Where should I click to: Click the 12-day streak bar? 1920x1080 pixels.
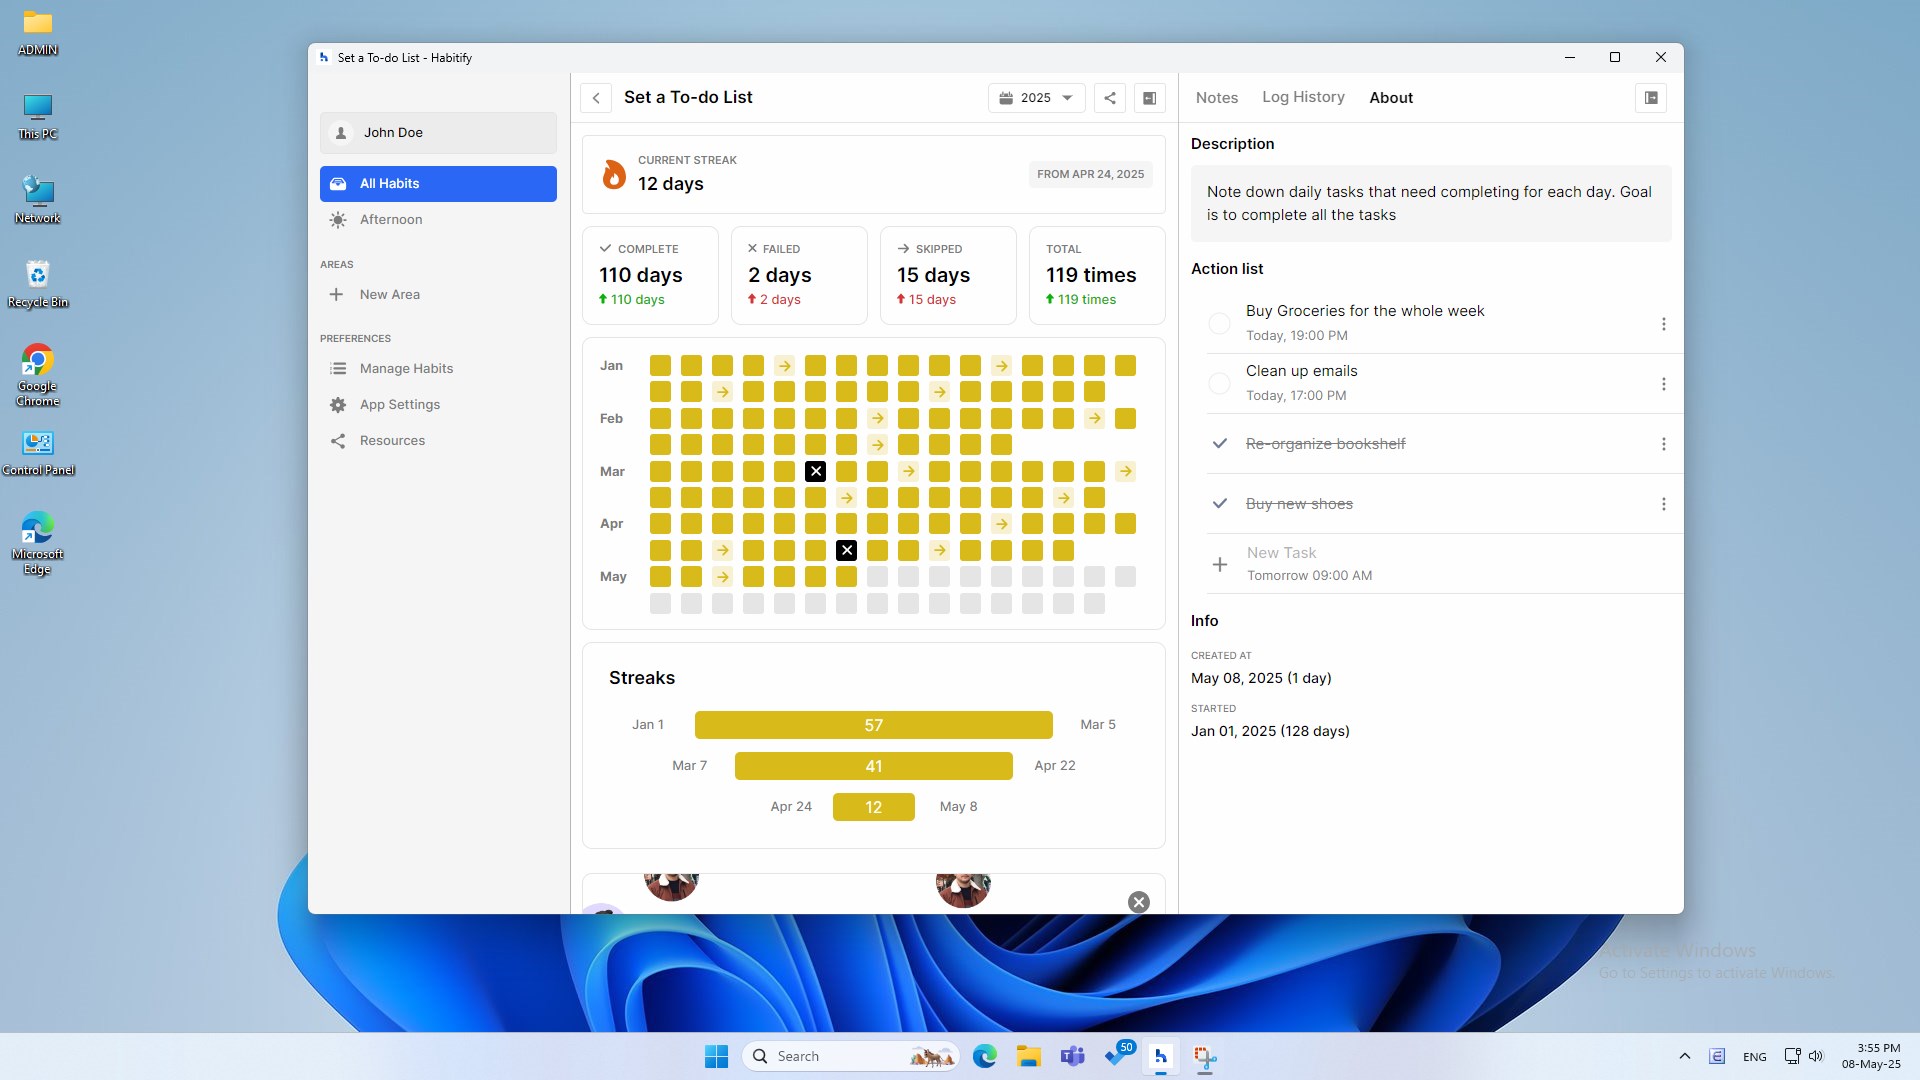tap(873, 807)
